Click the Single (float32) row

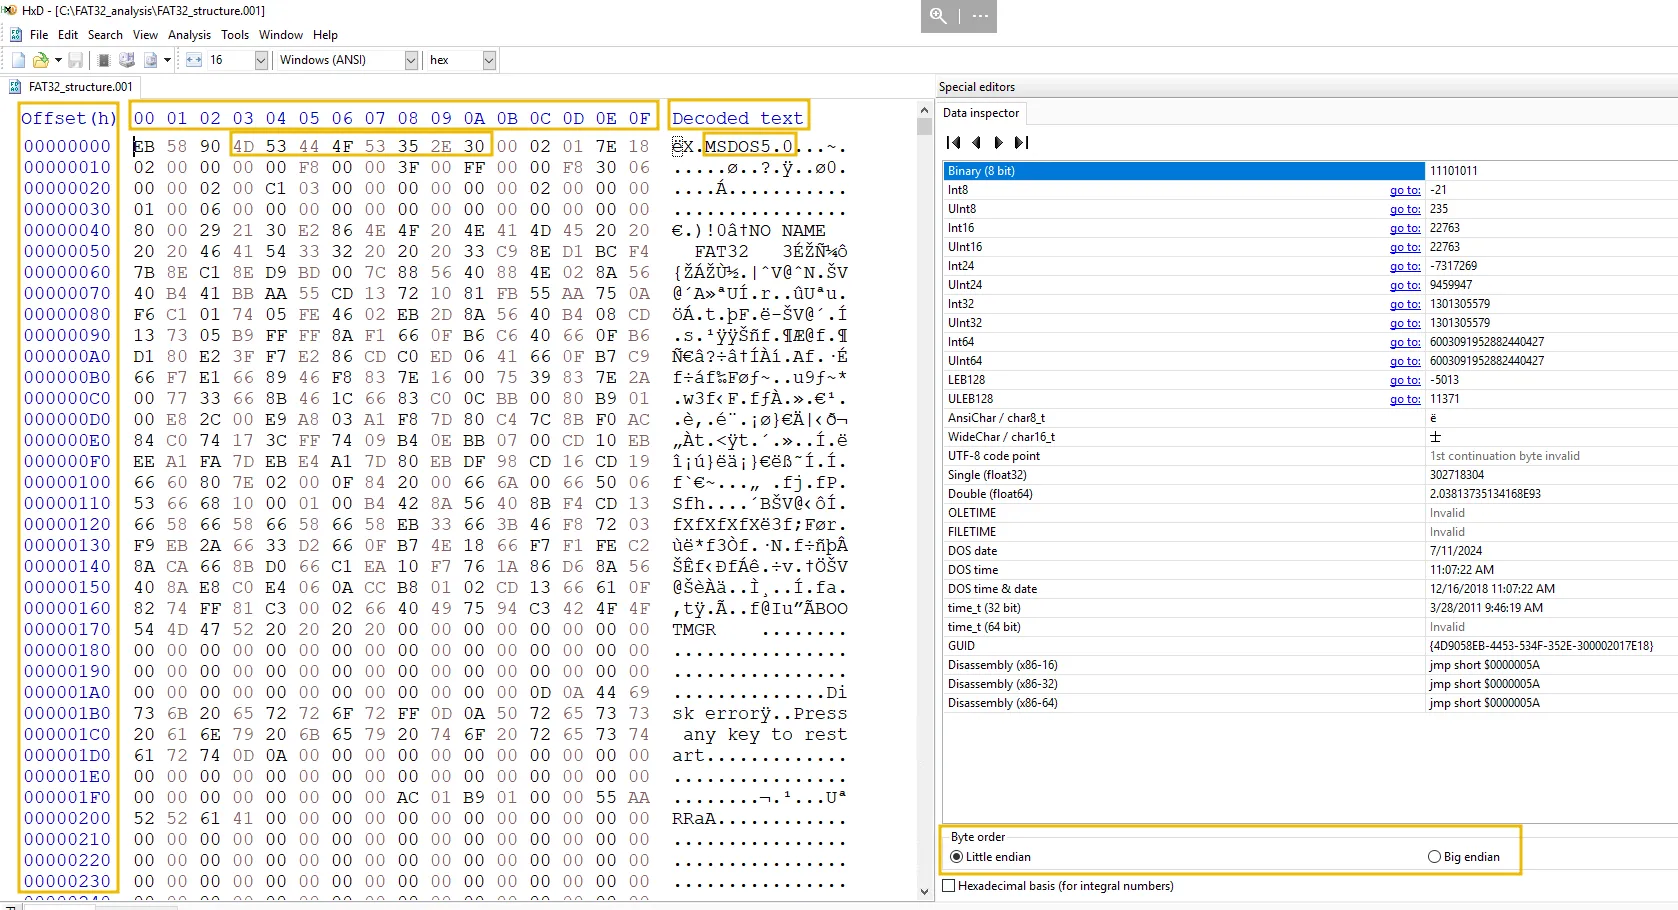1310,475
